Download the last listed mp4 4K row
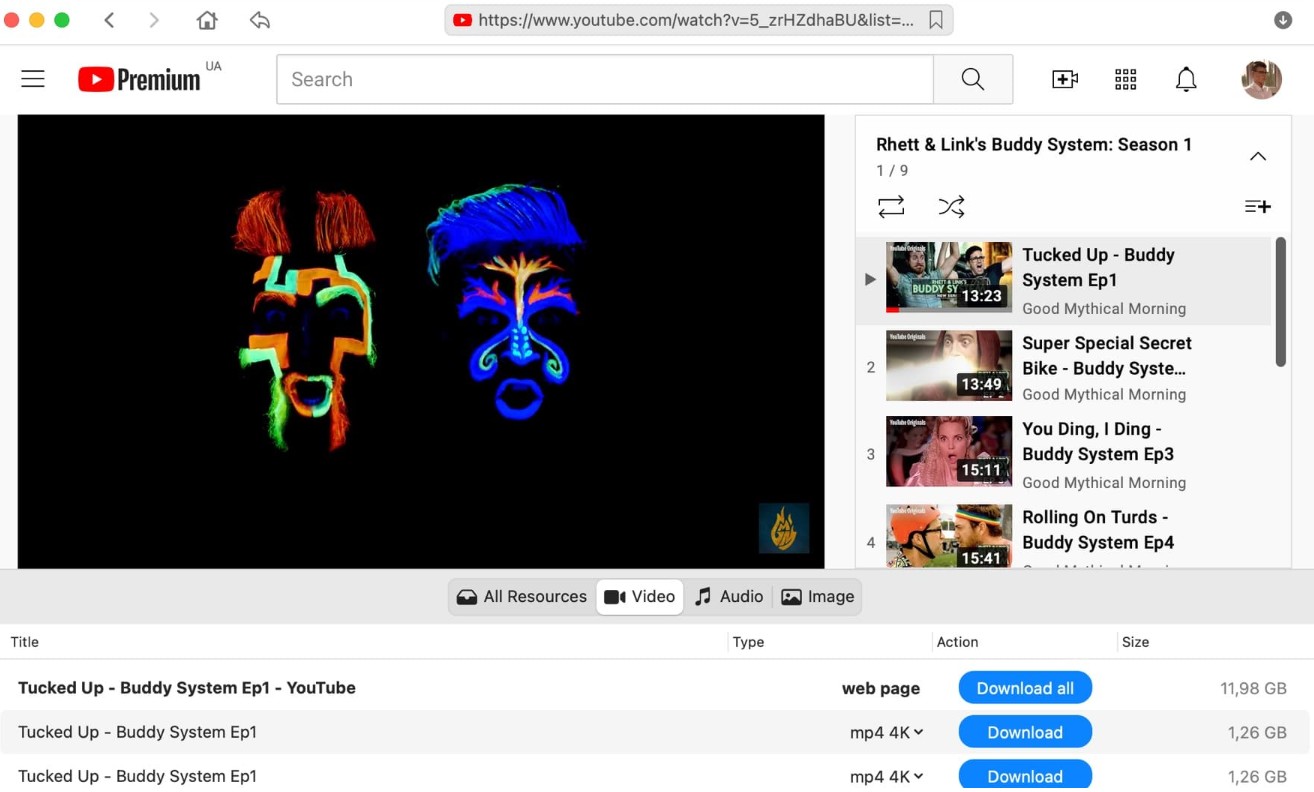The image size is (1314, 792). click(1025, 775)
